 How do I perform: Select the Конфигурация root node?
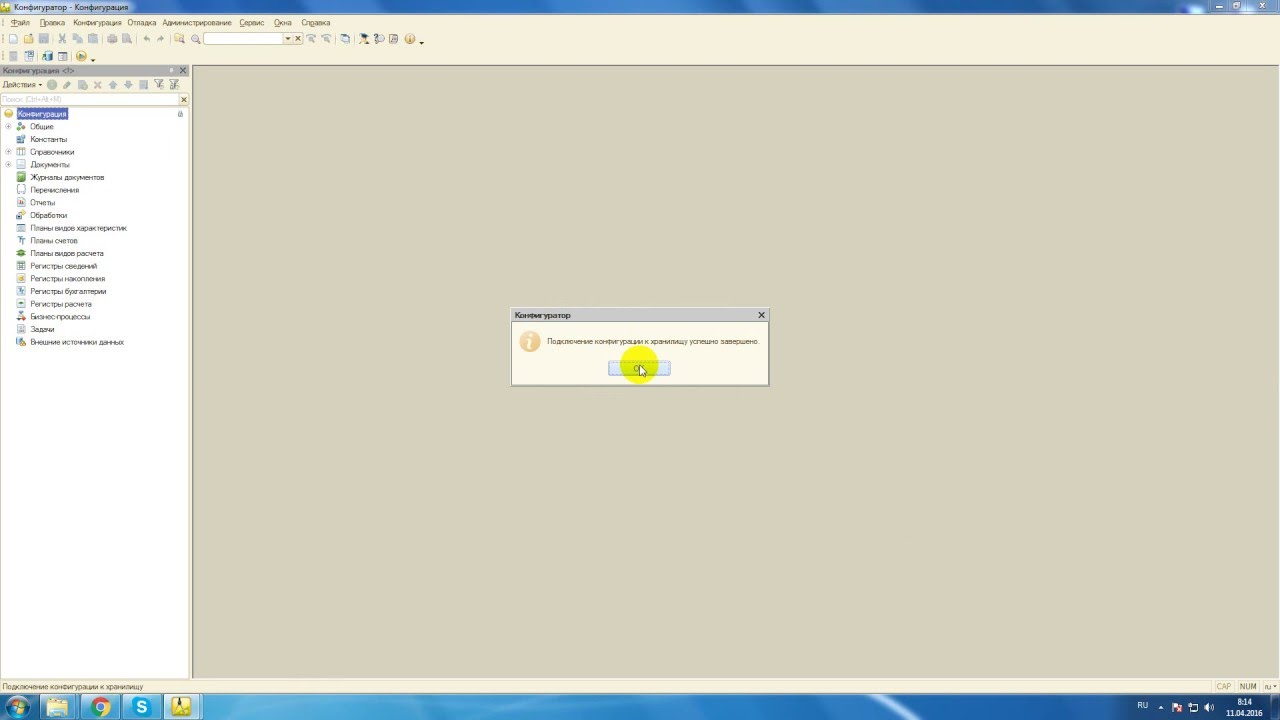coord(42,114)
